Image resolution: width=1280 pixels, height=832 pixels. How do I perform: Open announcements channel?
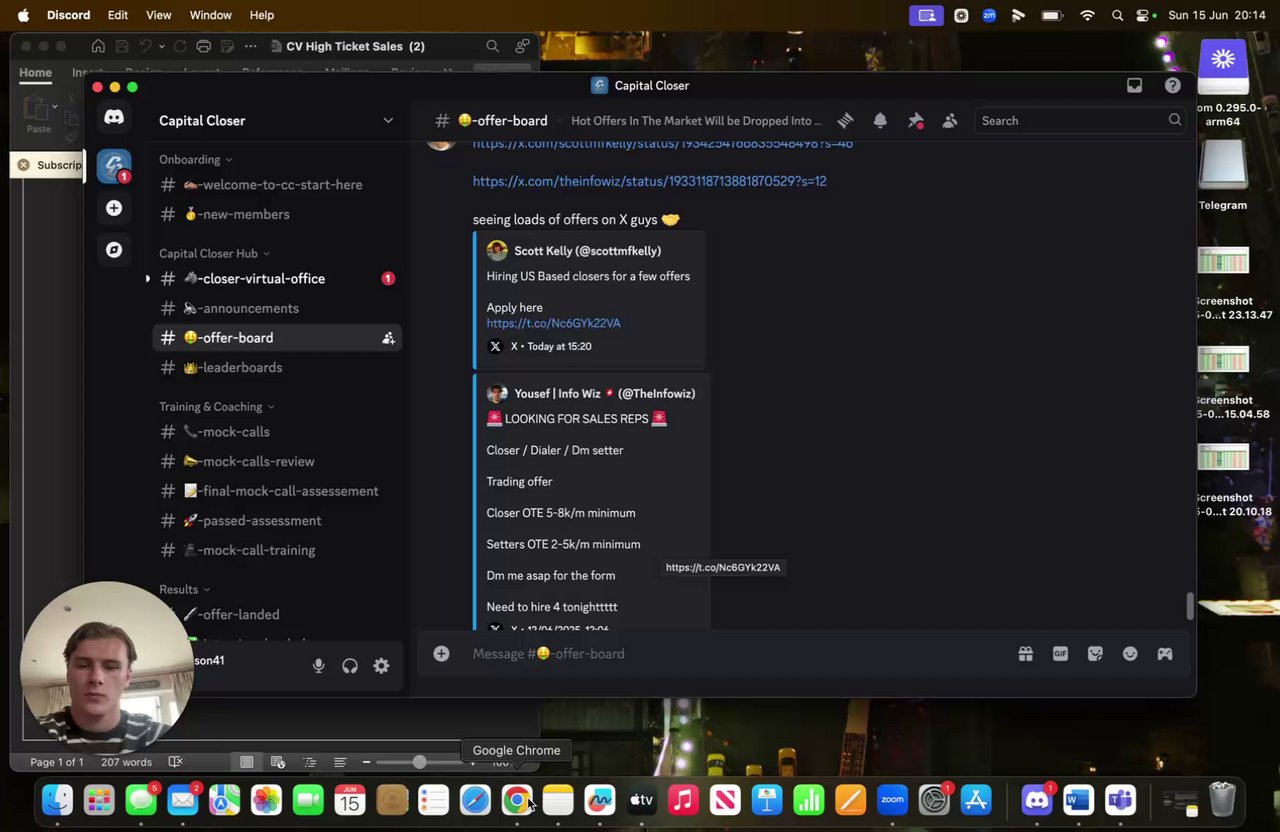pos(278,308)
